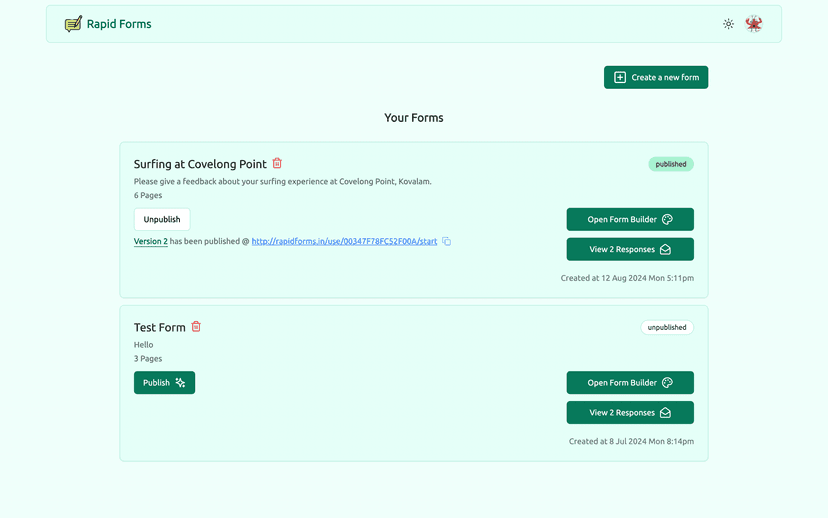Image resolution: width=828 pixels, height=518 pixels.
Task: Open the user avatar profile menu
Action: pyautogui.click(x=754, y=24)
